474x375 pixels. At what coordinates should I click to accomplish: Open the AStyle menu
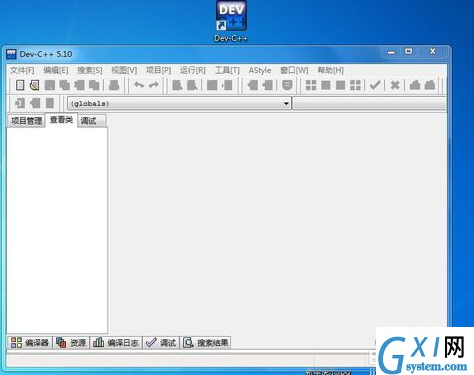coord(260,70)
